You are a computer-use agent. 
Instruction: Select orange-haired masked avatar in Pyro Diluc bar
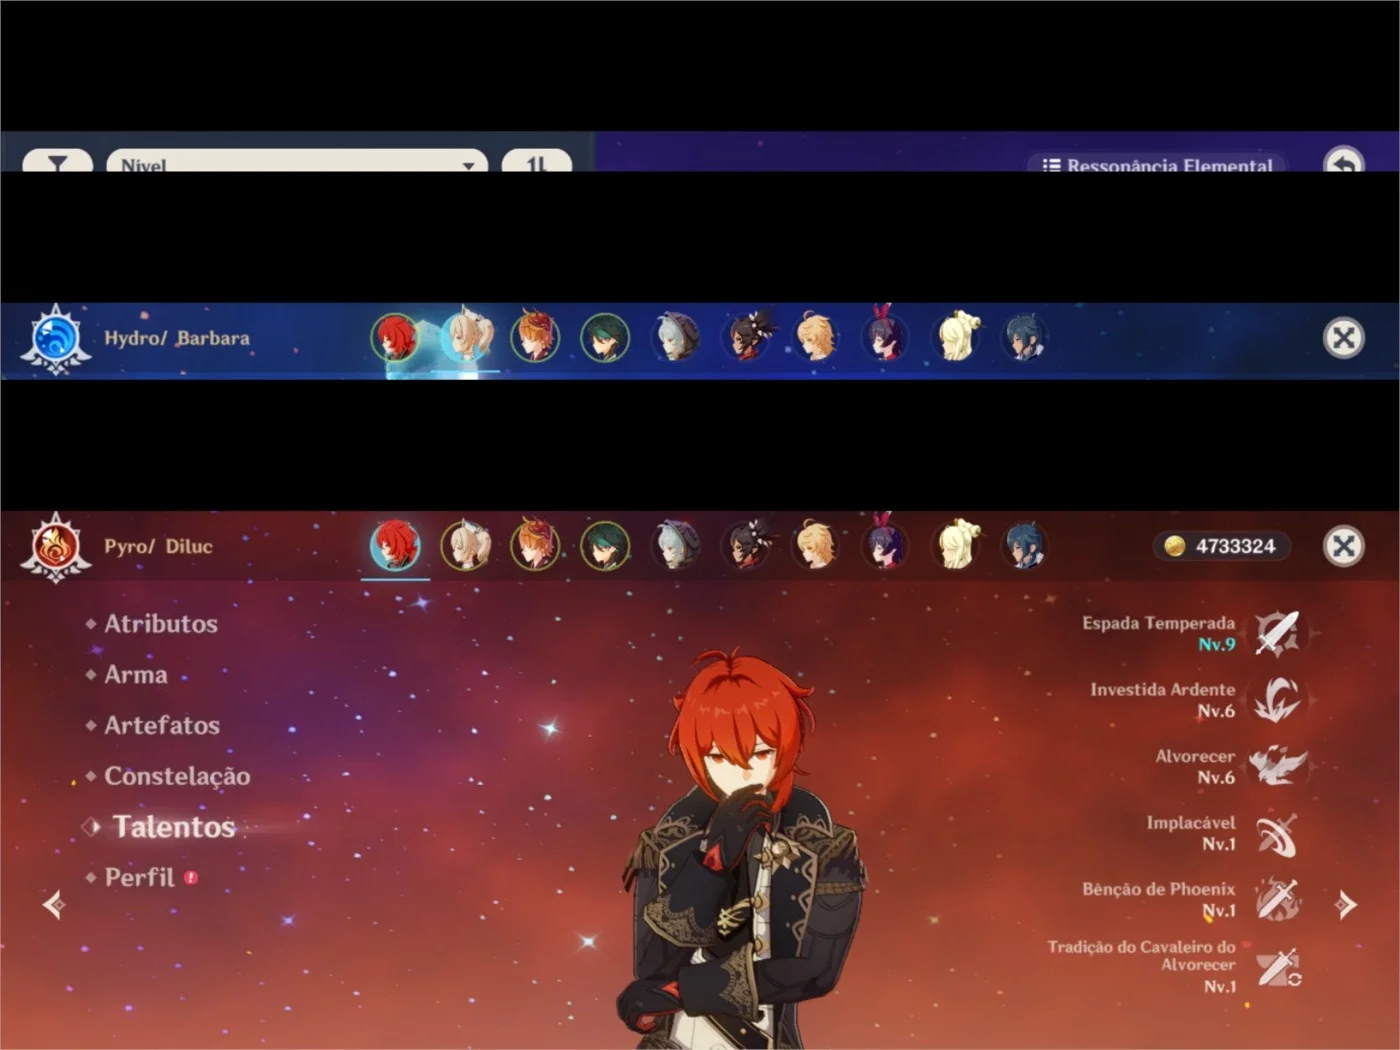(535, 546)
